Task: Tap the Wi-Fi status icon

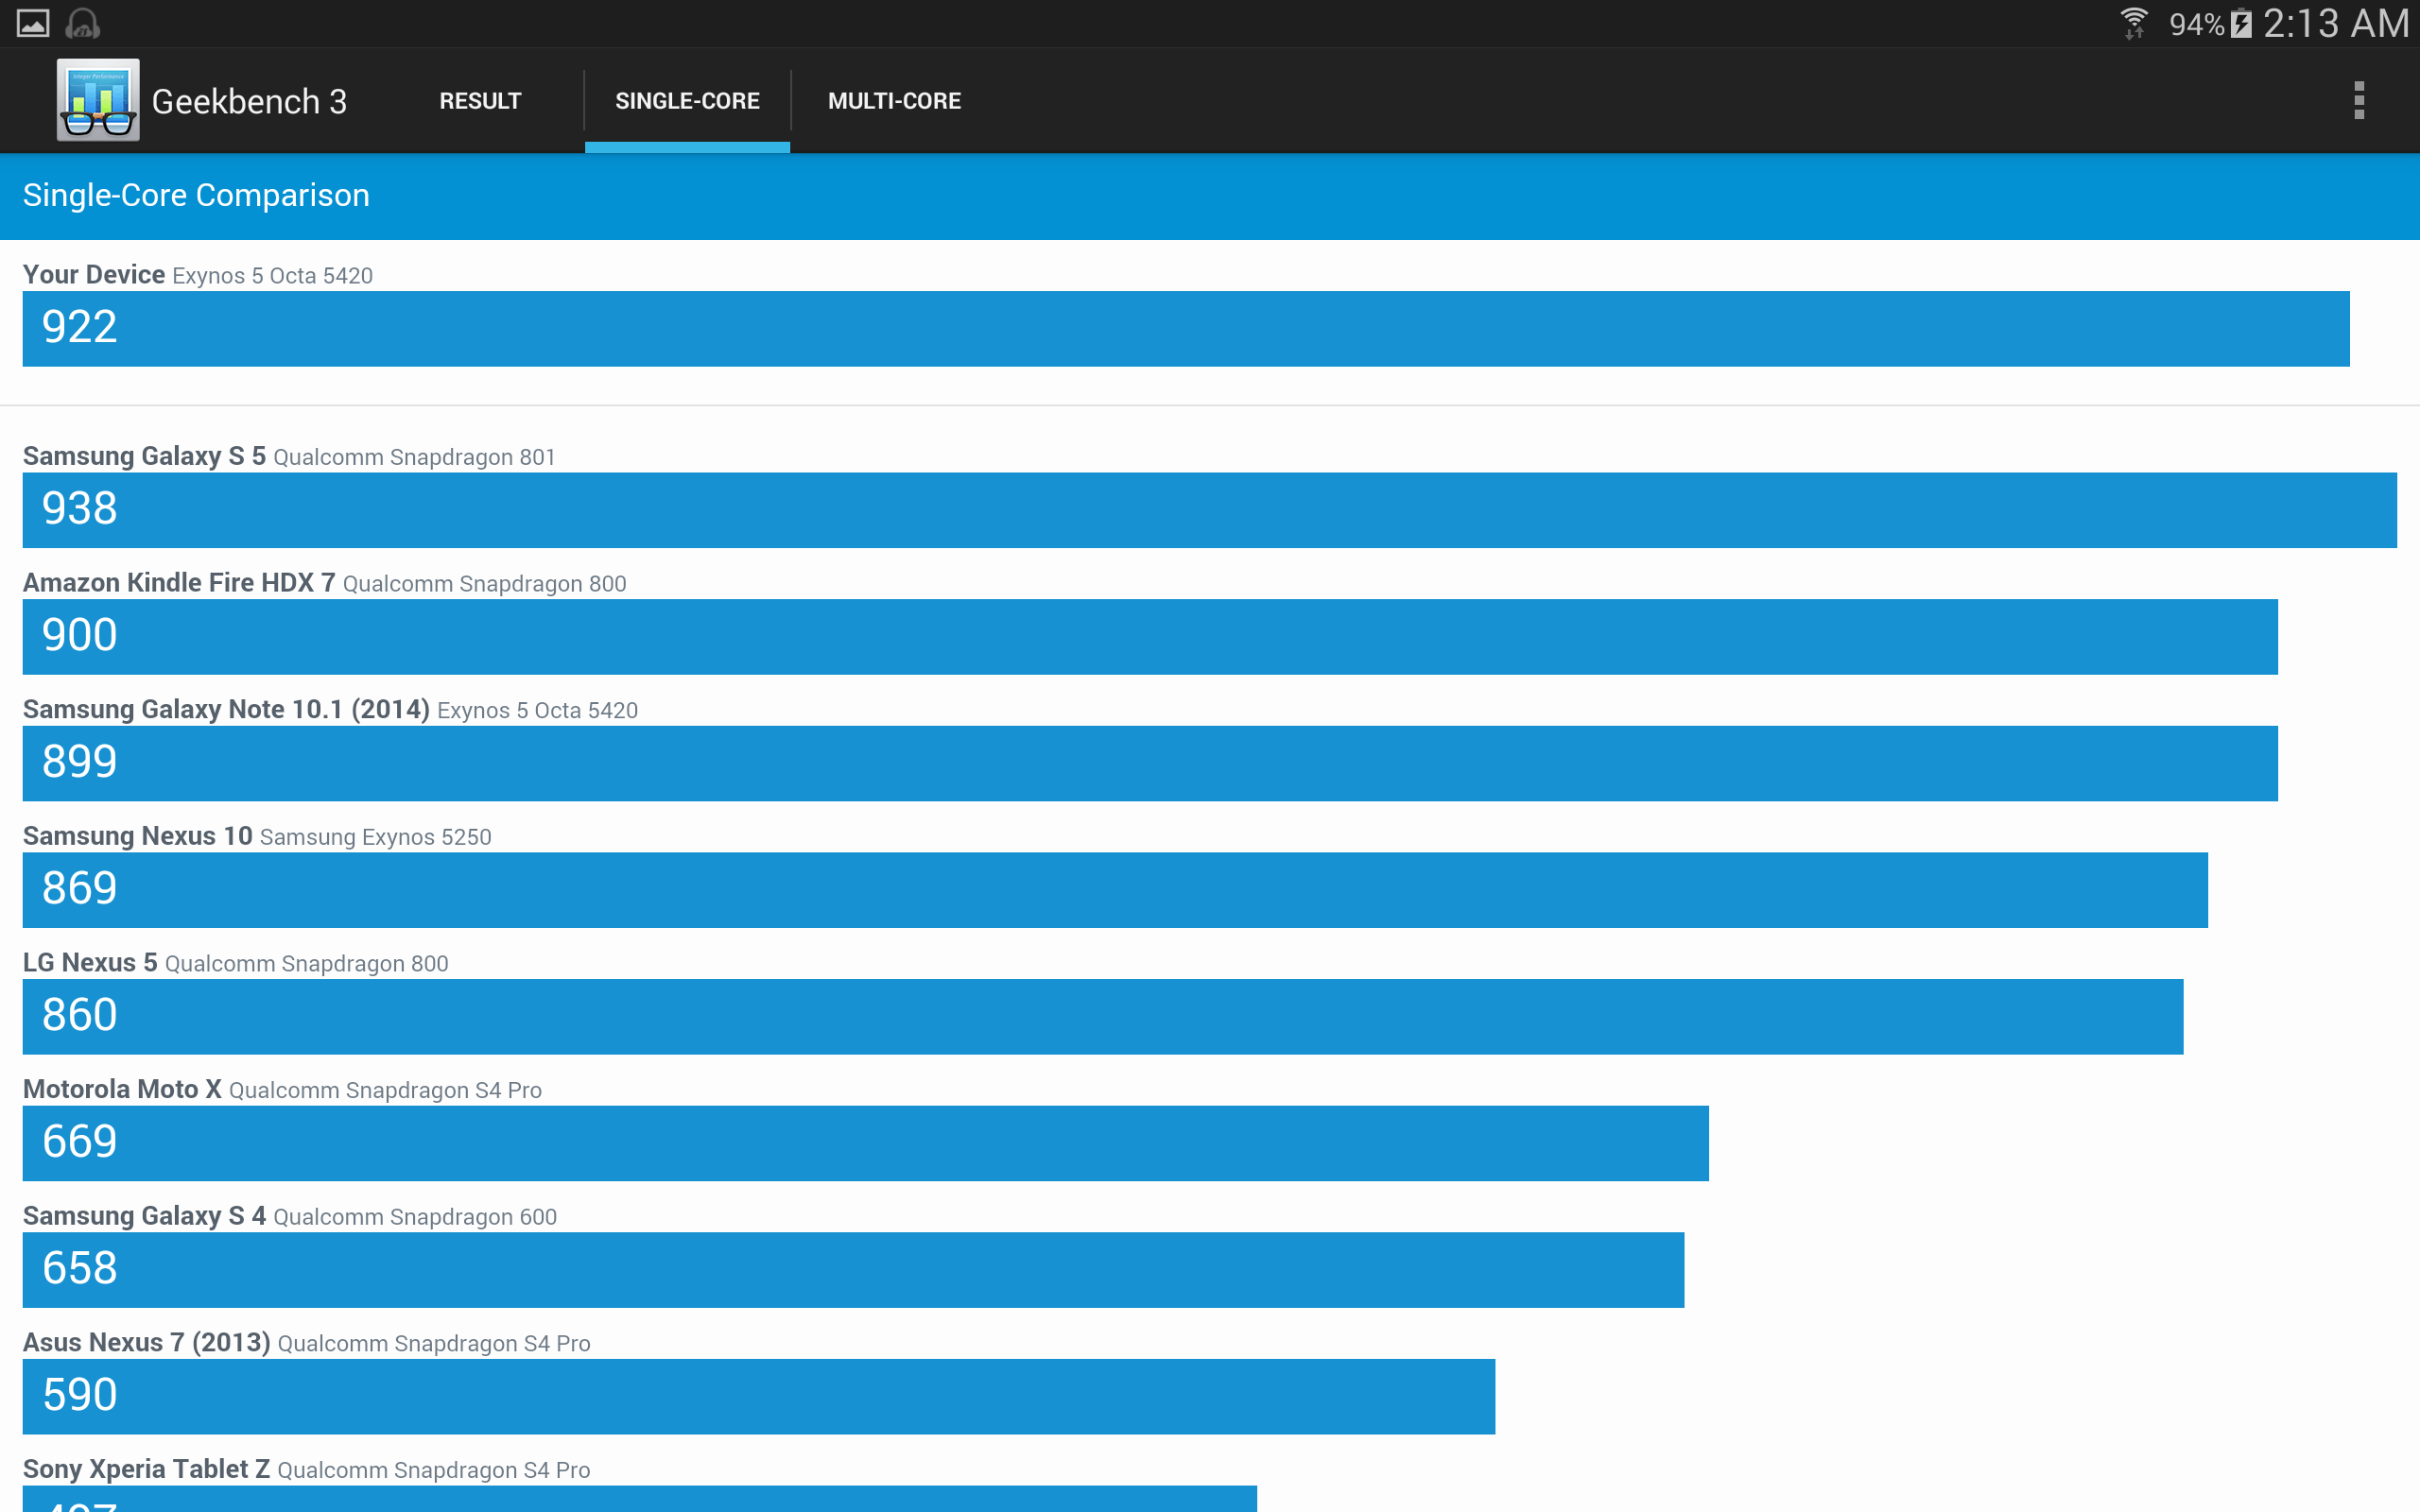Action: coord(2133,23)
